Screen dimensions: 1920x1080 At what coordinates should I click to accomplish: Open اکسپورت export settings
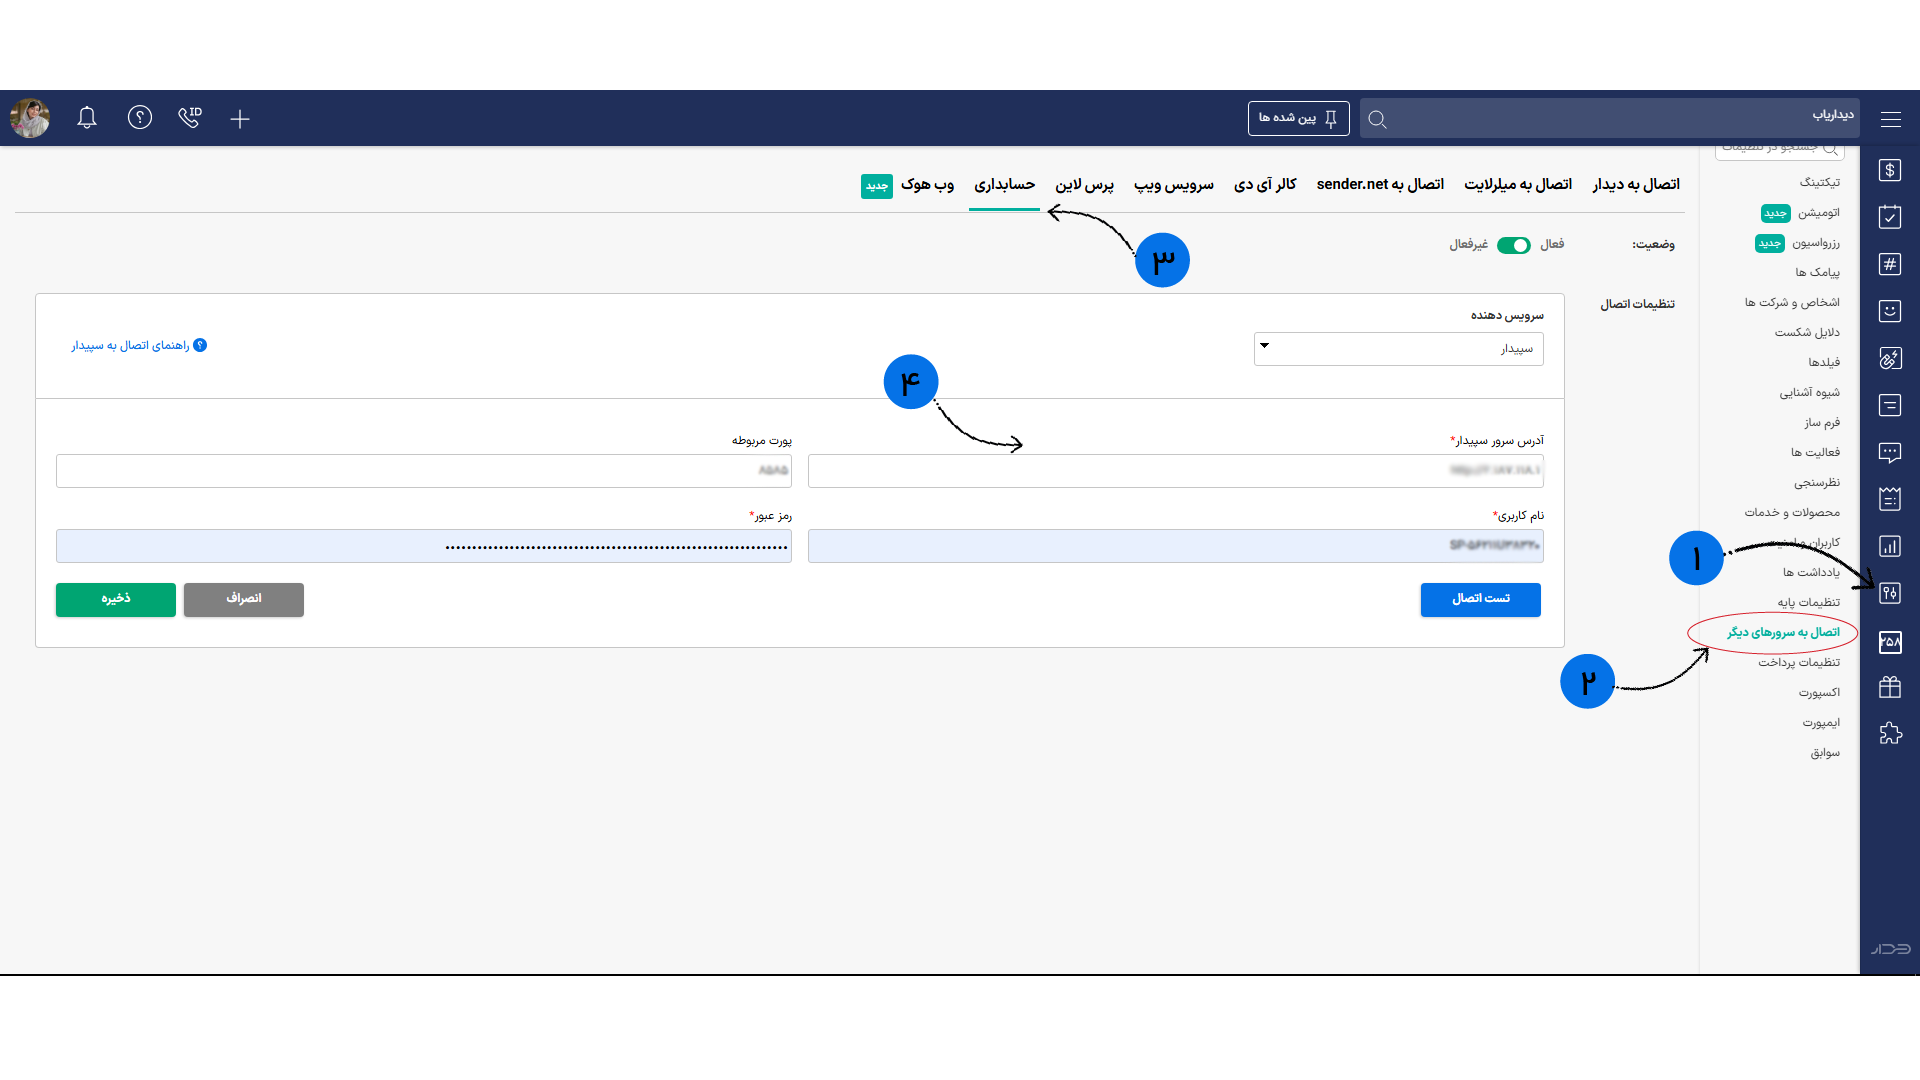point(1819,693)
